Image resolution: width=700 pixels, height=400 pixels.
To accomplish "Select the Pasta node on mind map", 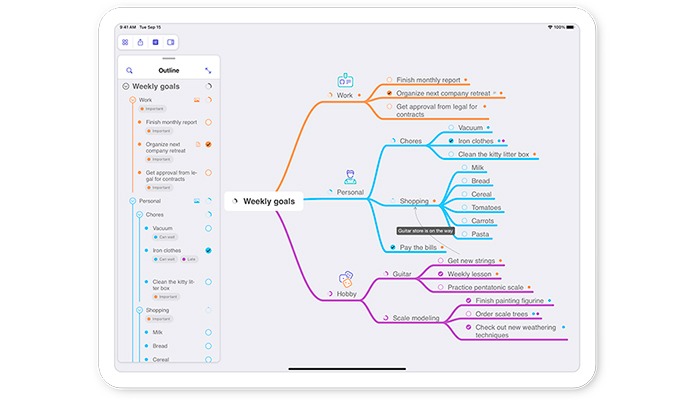I will 480,234.
